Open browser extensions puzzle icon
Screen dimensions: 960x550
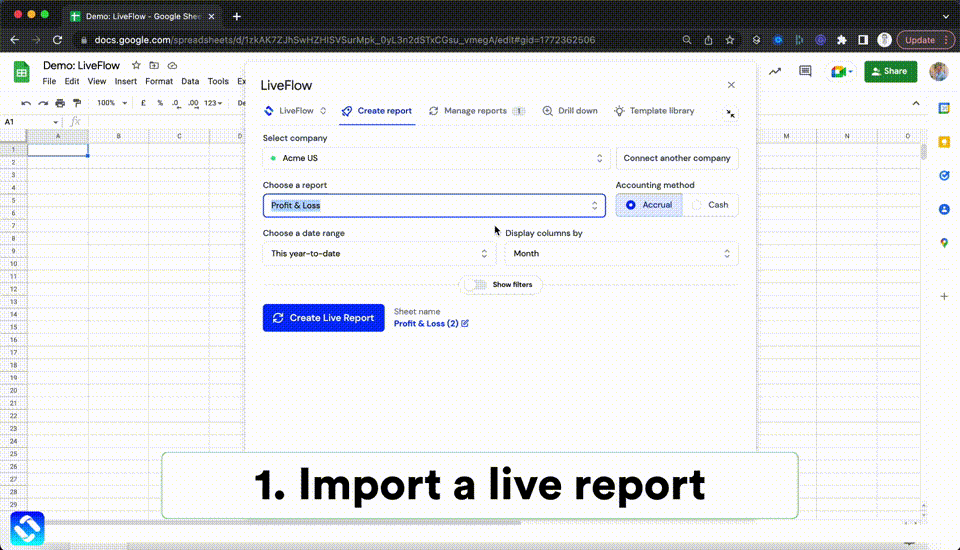point(841,40)
